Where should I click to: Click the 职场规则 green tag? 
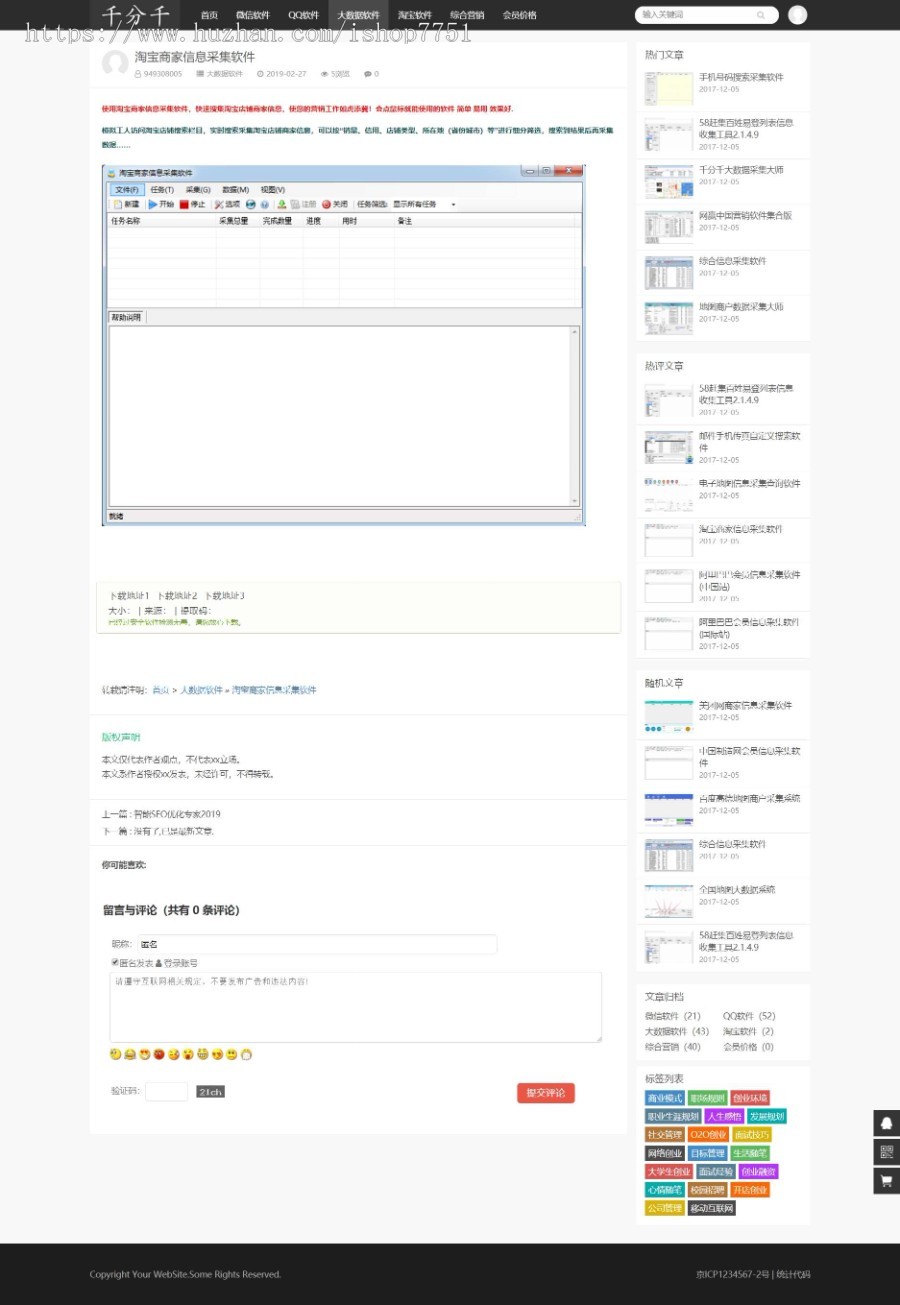pyautogui.click(x=707, y=1098)
